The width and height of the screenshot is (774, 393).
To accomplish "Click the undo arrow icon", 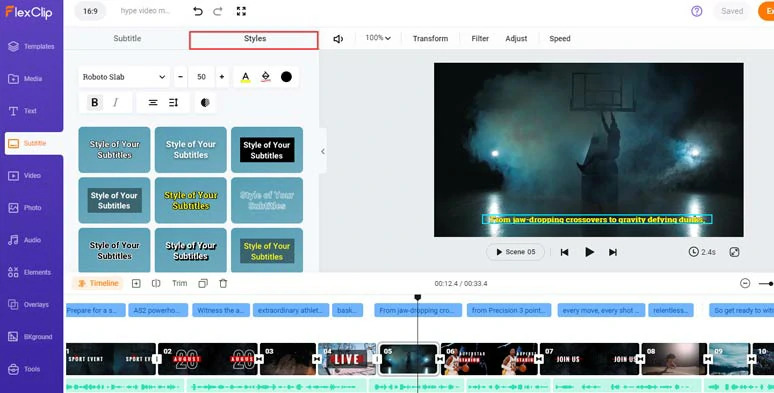I will point(198,11).
